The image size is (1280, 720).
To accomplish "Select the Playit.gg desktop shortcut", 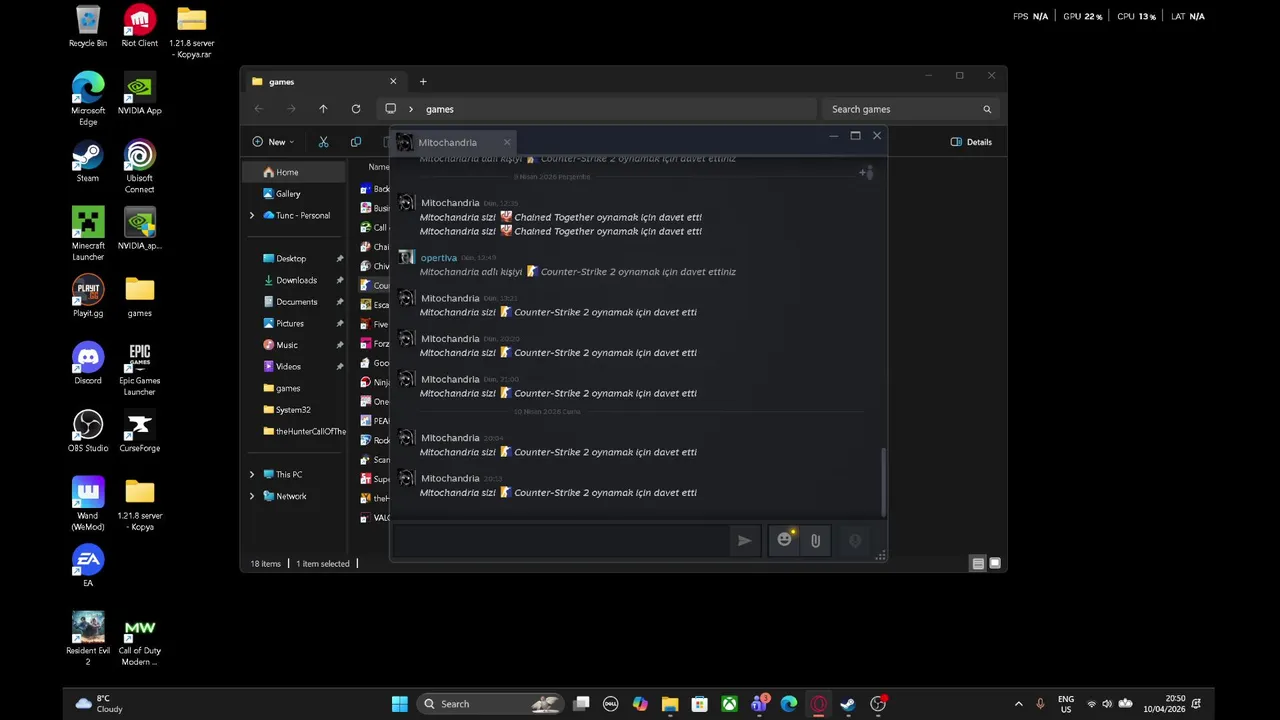I will tap(88, 297).
